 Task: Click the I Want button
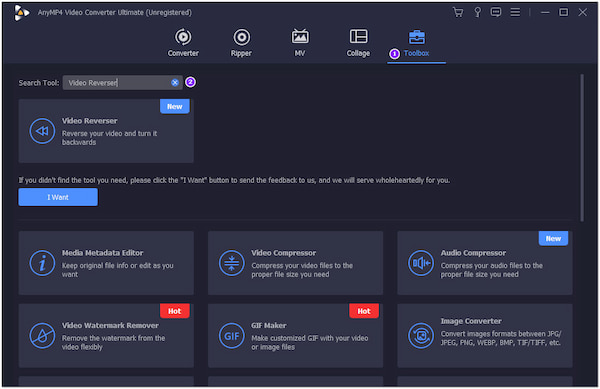58,197
